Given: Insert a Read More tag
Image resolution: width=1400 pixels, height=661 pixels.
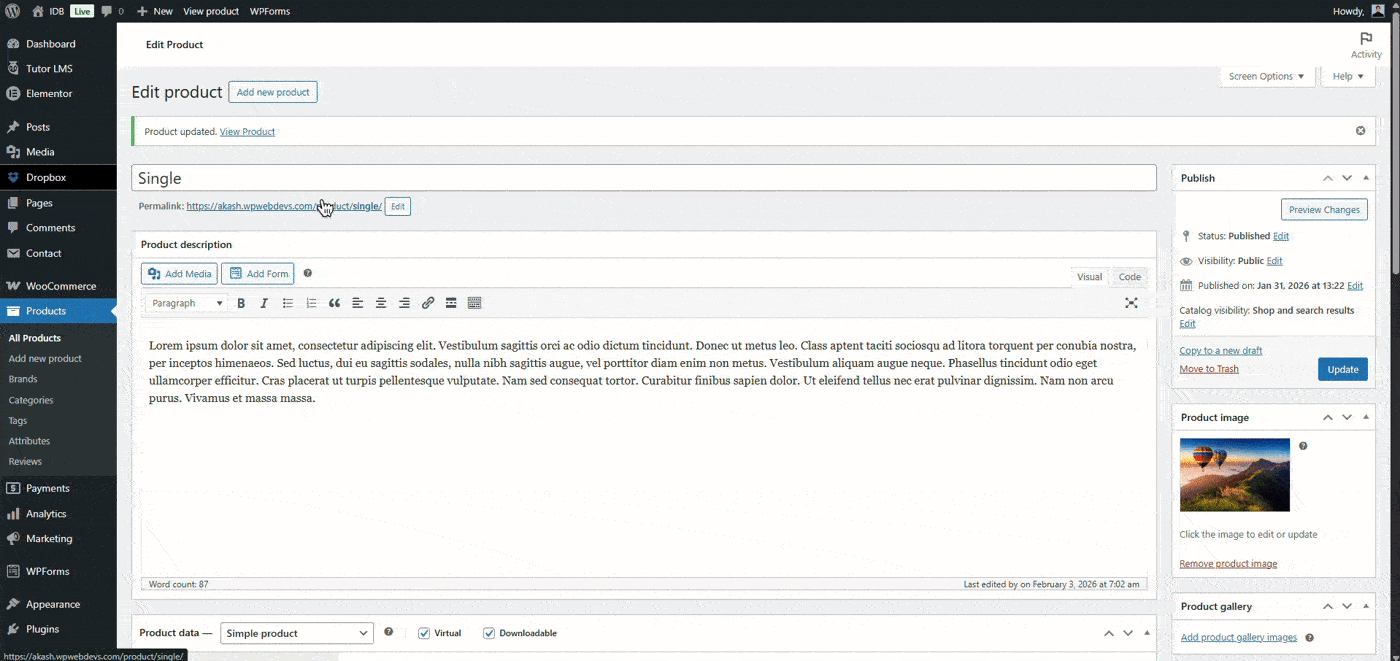Looking at the screenshot, I should coord(451,303).
